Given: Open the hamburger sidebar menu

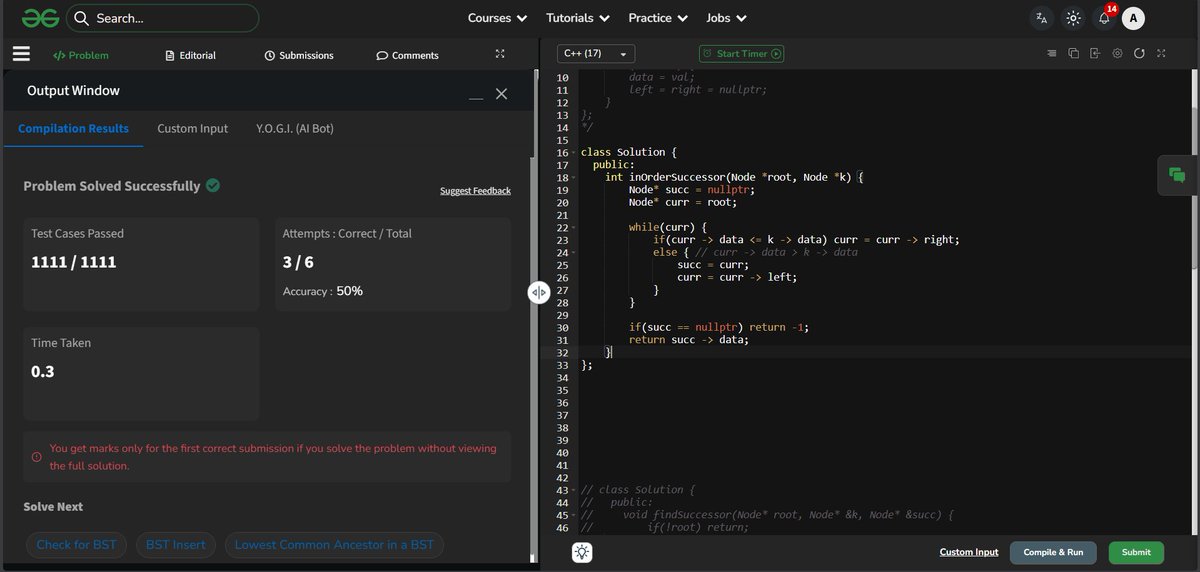Looking at the screenshot, I should point(21,55).
